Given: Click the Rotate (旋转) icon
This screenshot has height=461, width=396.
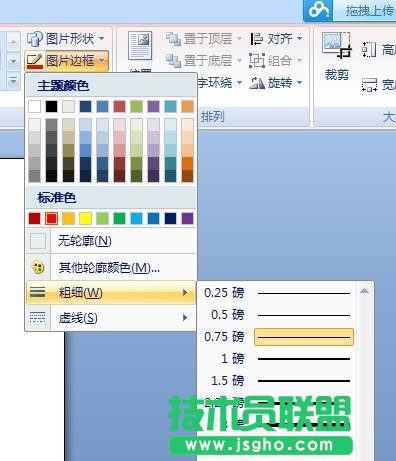Looking at the screenshot, I should [257, 82].
